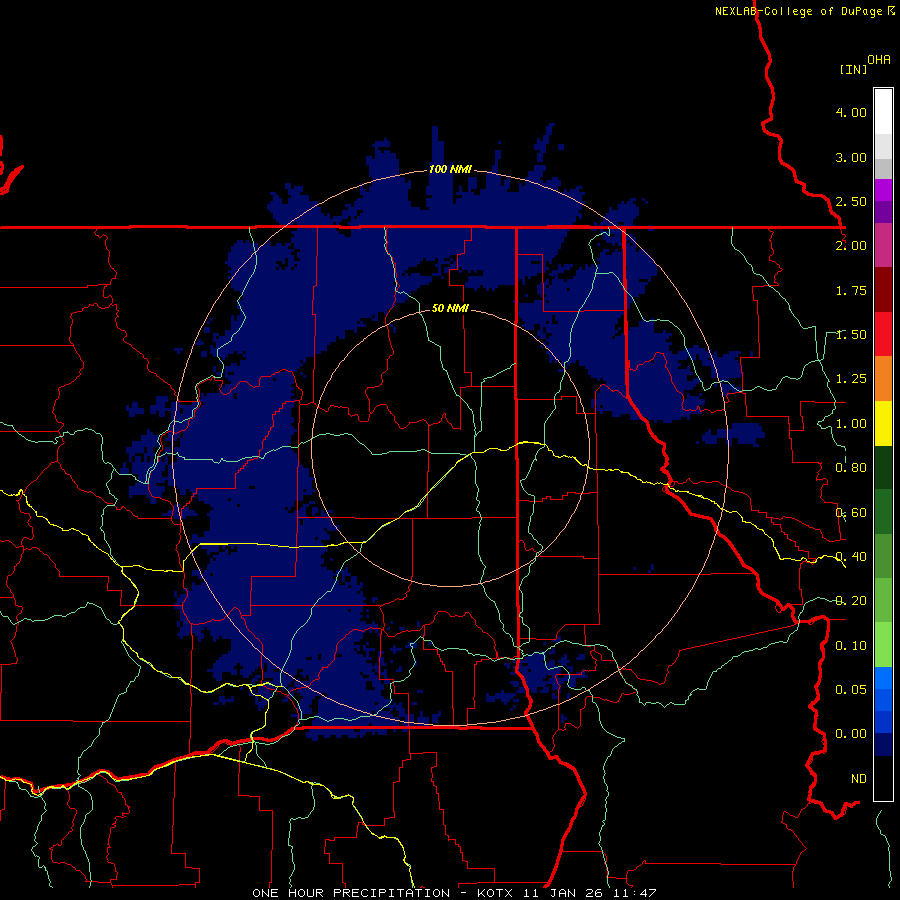Screen dimensions: 900x900
Task: Select the 0.60 legend value
Action: coord(851,513)
